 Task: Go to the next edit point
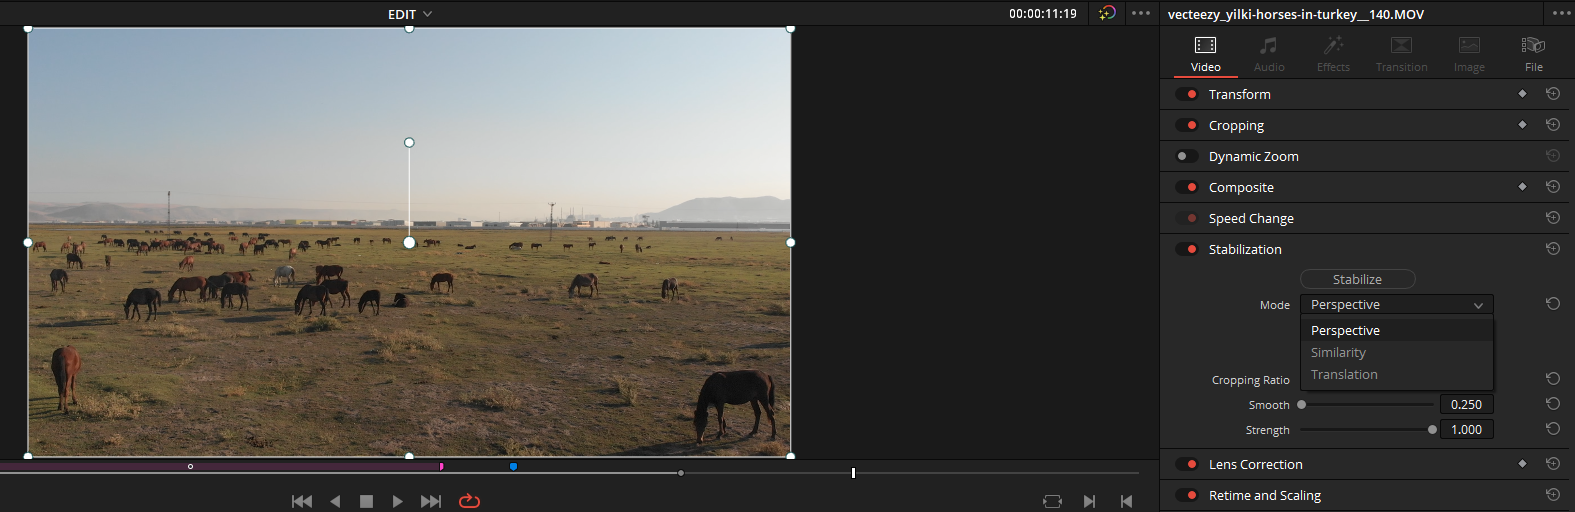1089,501
